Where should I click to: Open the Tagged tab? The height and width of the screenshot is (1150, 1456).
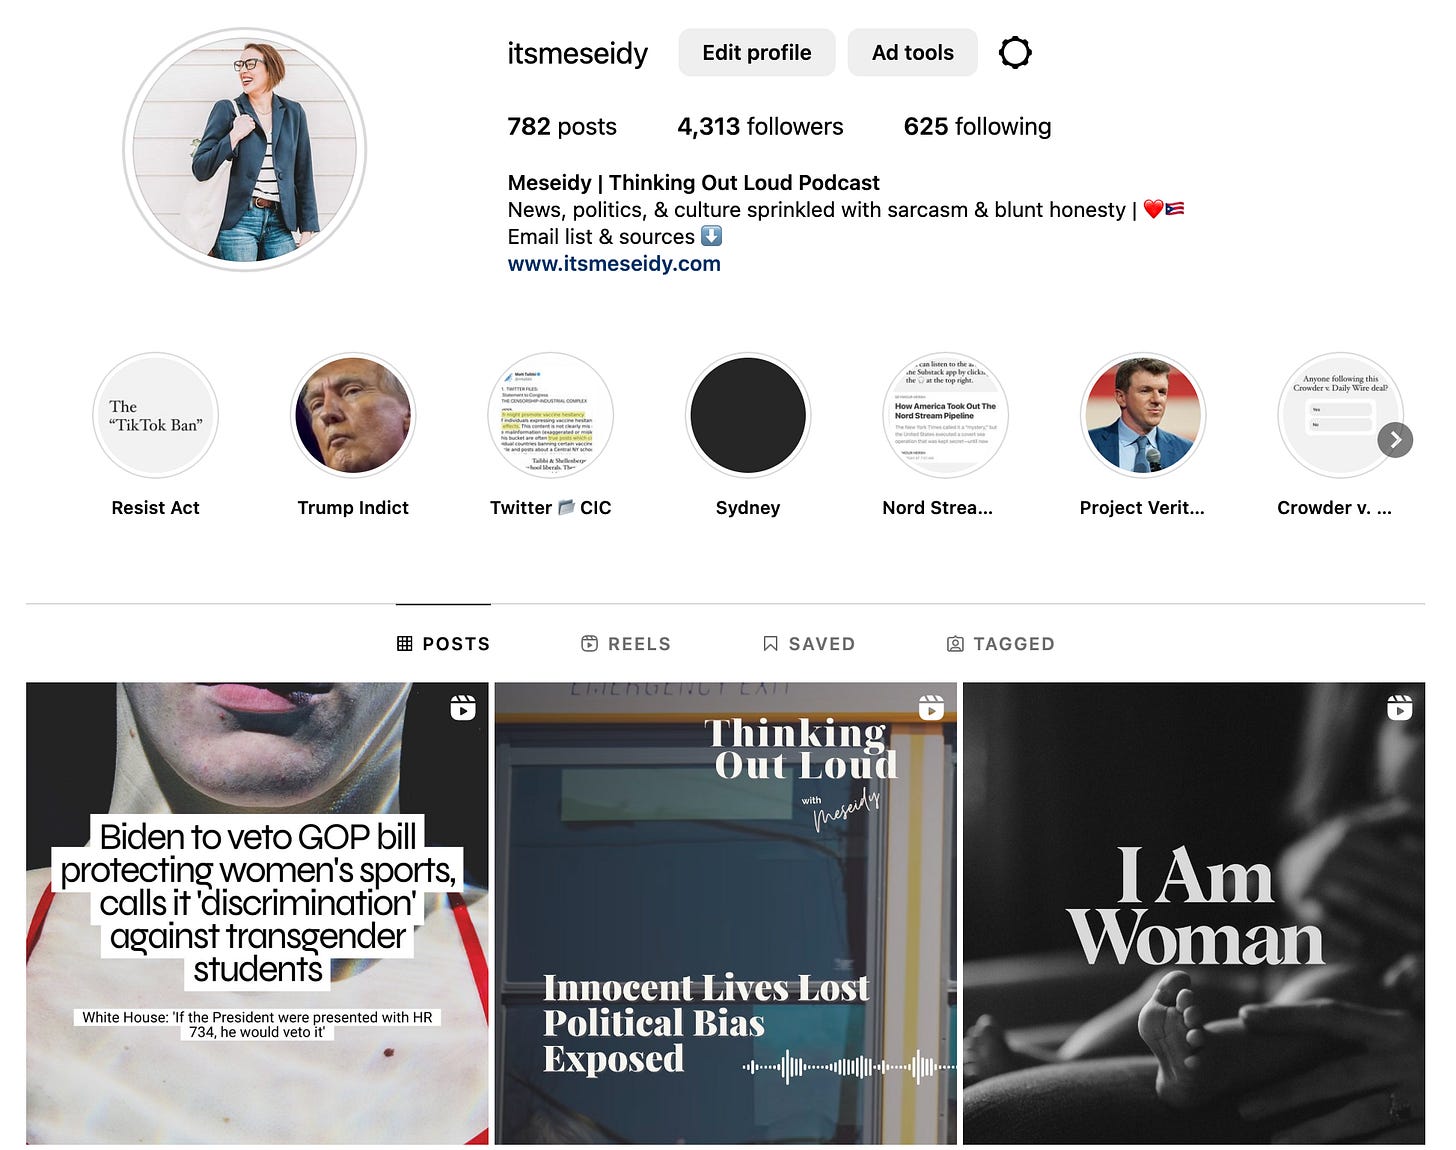[1000, 644]
